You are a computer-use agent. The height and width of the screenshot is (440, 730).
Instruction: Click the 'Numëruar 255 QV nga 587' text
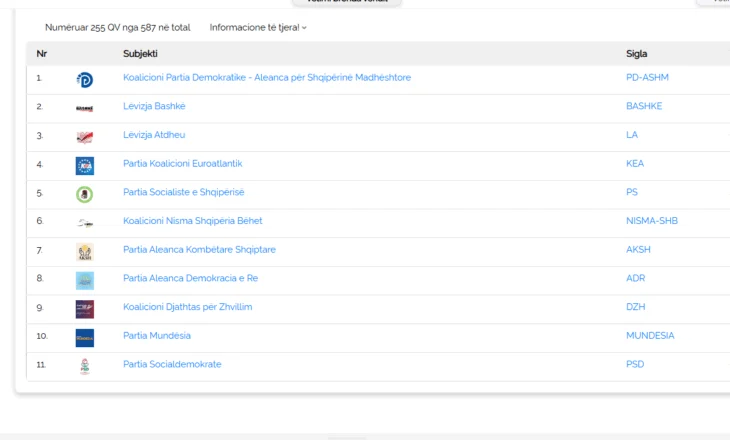tap(117, 27)
